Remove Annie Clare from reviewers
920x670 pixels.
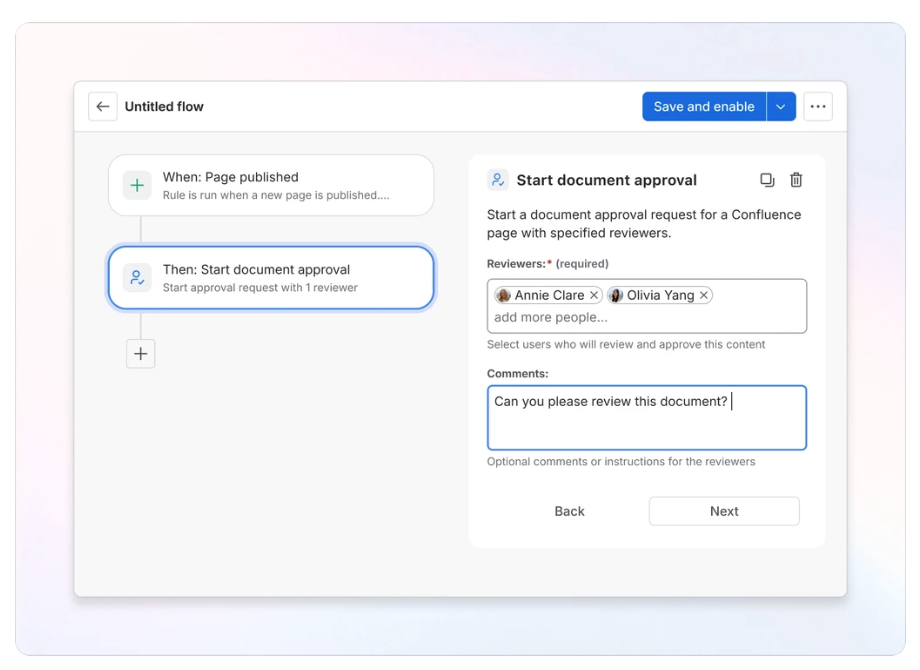point(594,295)
